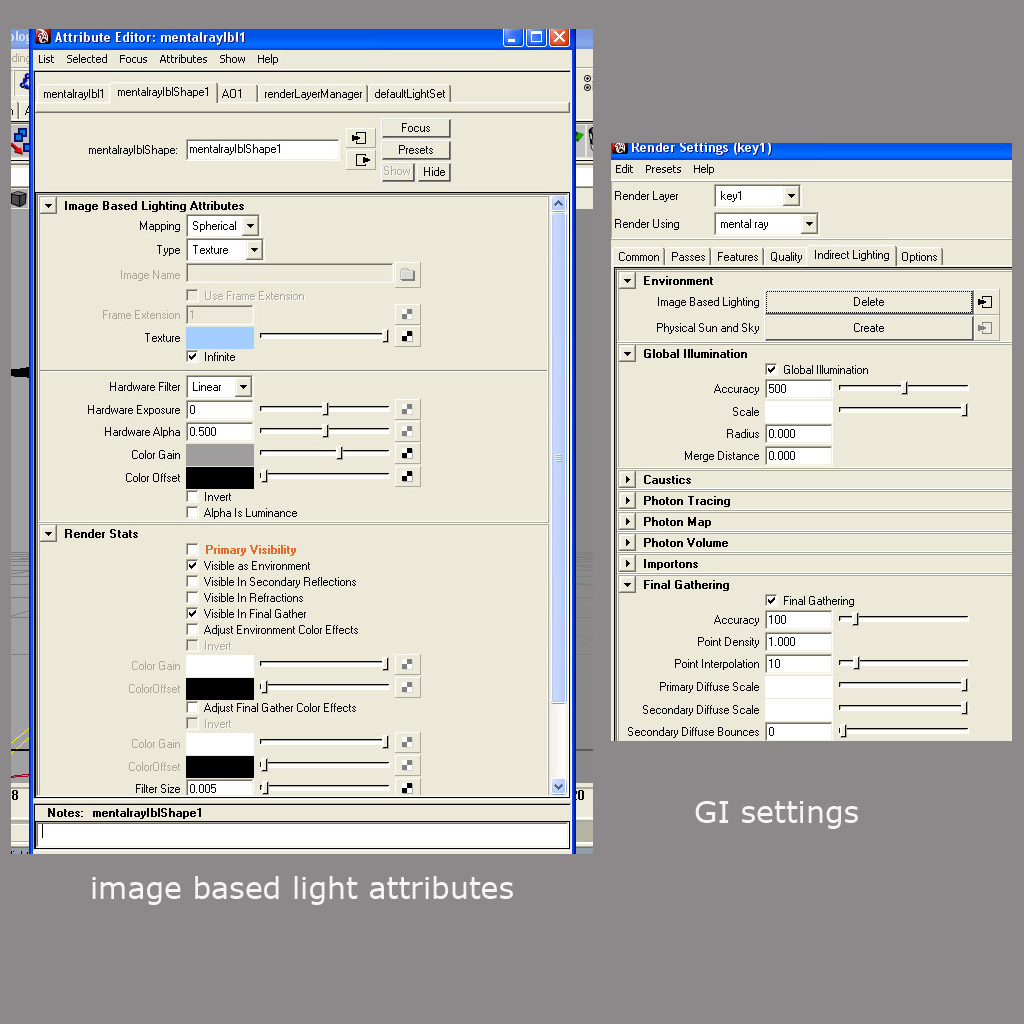
Task: Open Image Based Lighting attributes via arrow icon
Action: coord(47,205)
